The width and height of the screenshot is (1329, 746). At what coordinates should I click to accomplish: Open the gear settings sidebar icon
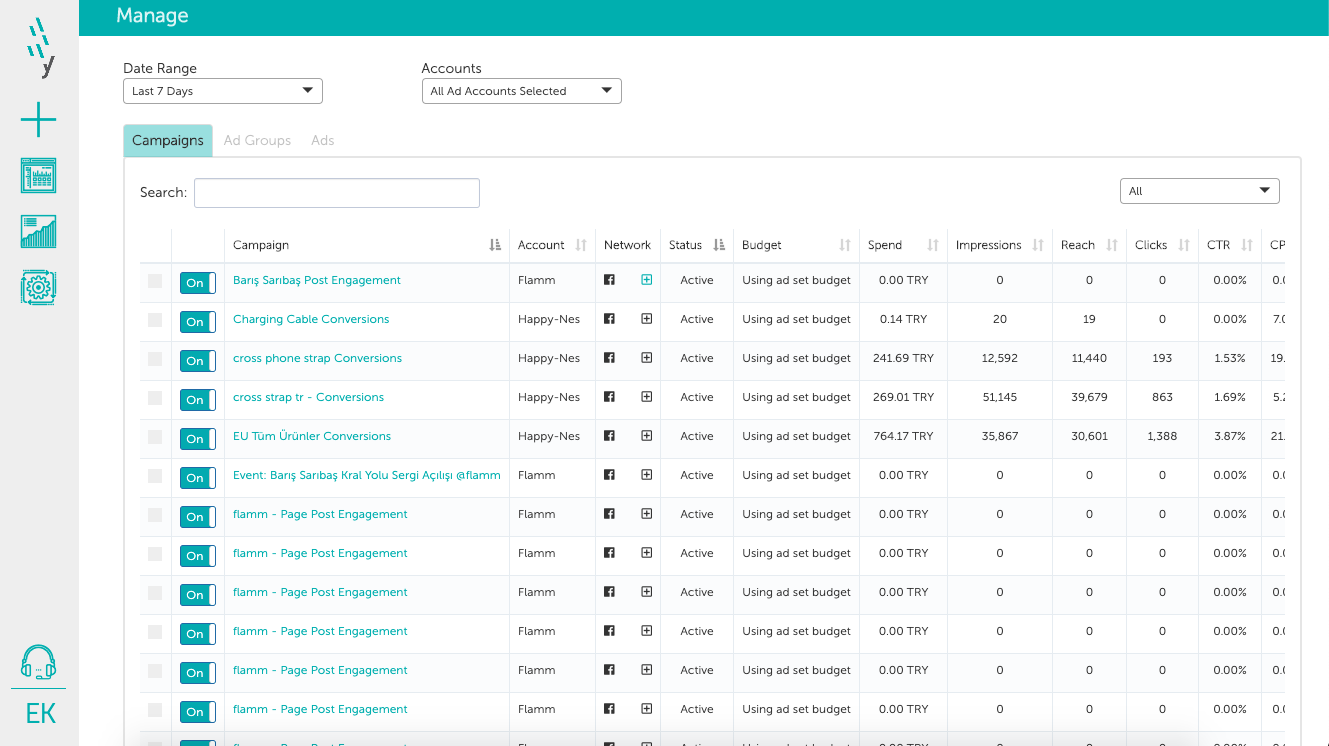pos(38,288)
